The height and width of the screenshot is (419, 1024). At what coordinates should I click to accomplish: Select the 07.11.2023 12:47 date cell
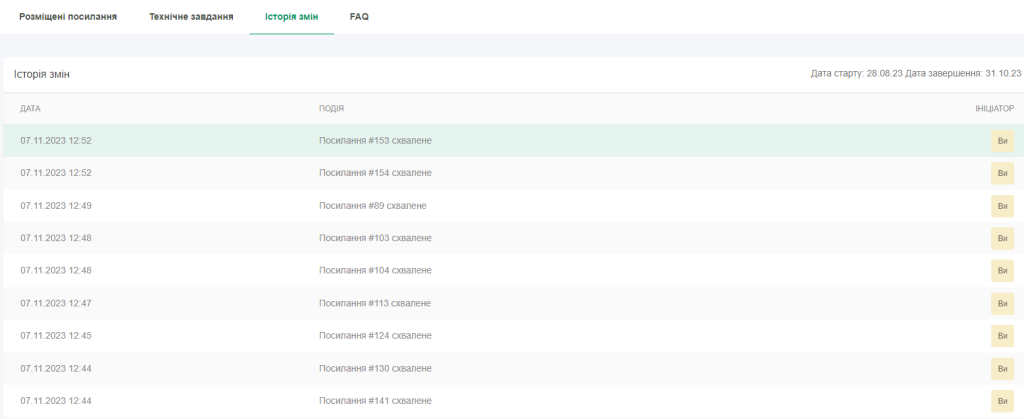tap(56, 303)
